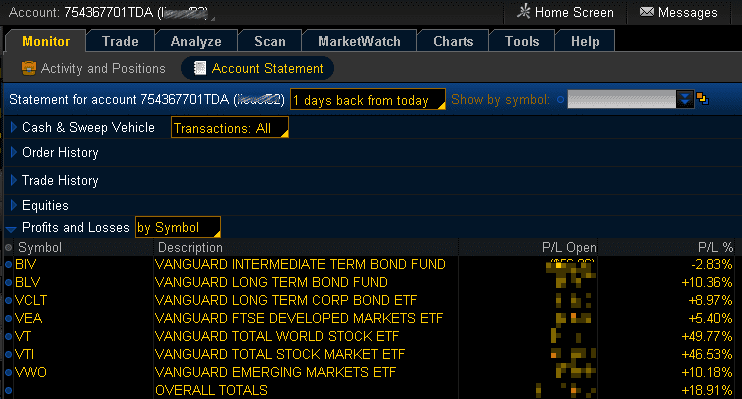
Task: Click the yellow-blue link icon beside symbol box
Action: coord(703,99)
